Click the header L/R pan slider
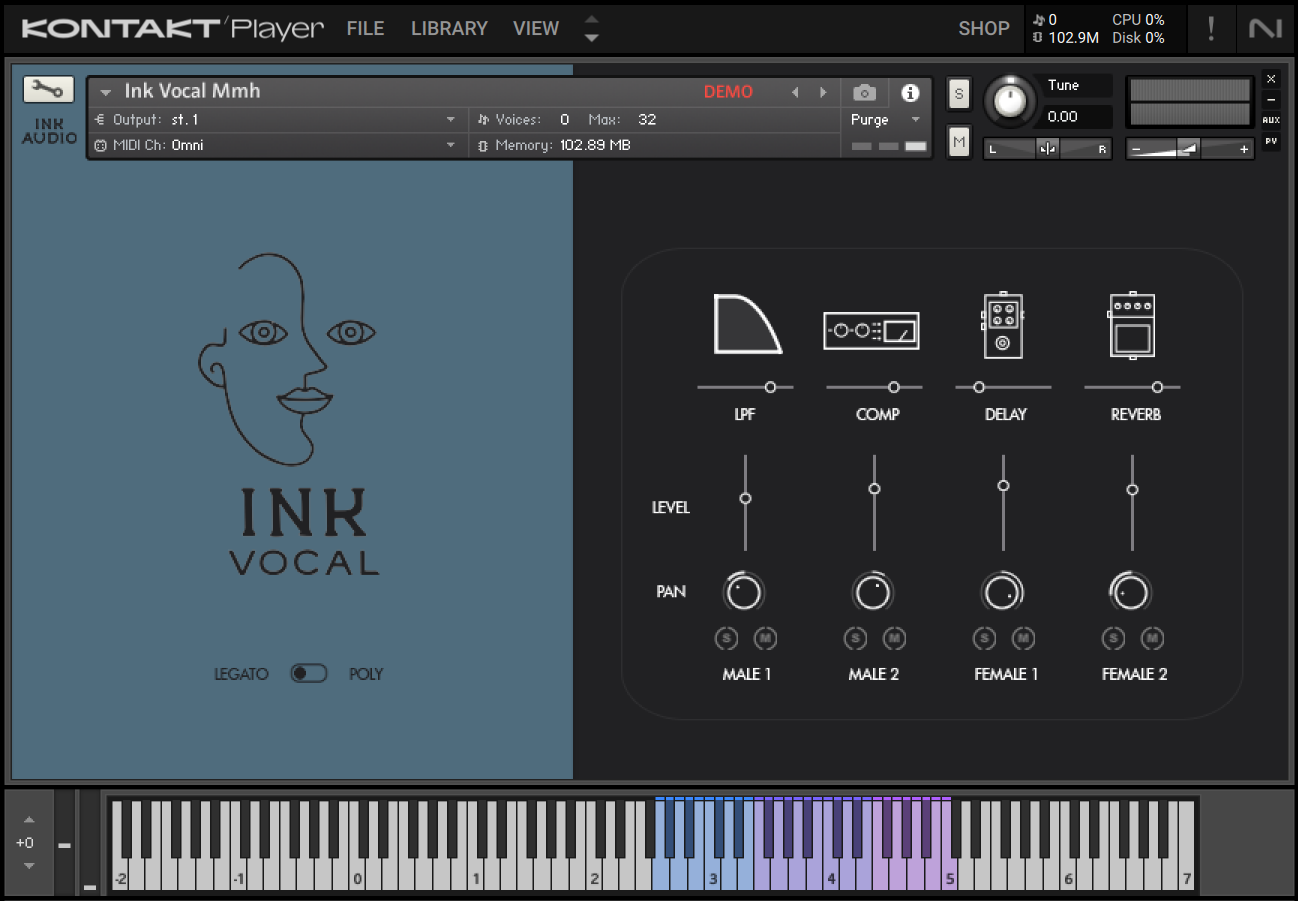 [1047, 149]
